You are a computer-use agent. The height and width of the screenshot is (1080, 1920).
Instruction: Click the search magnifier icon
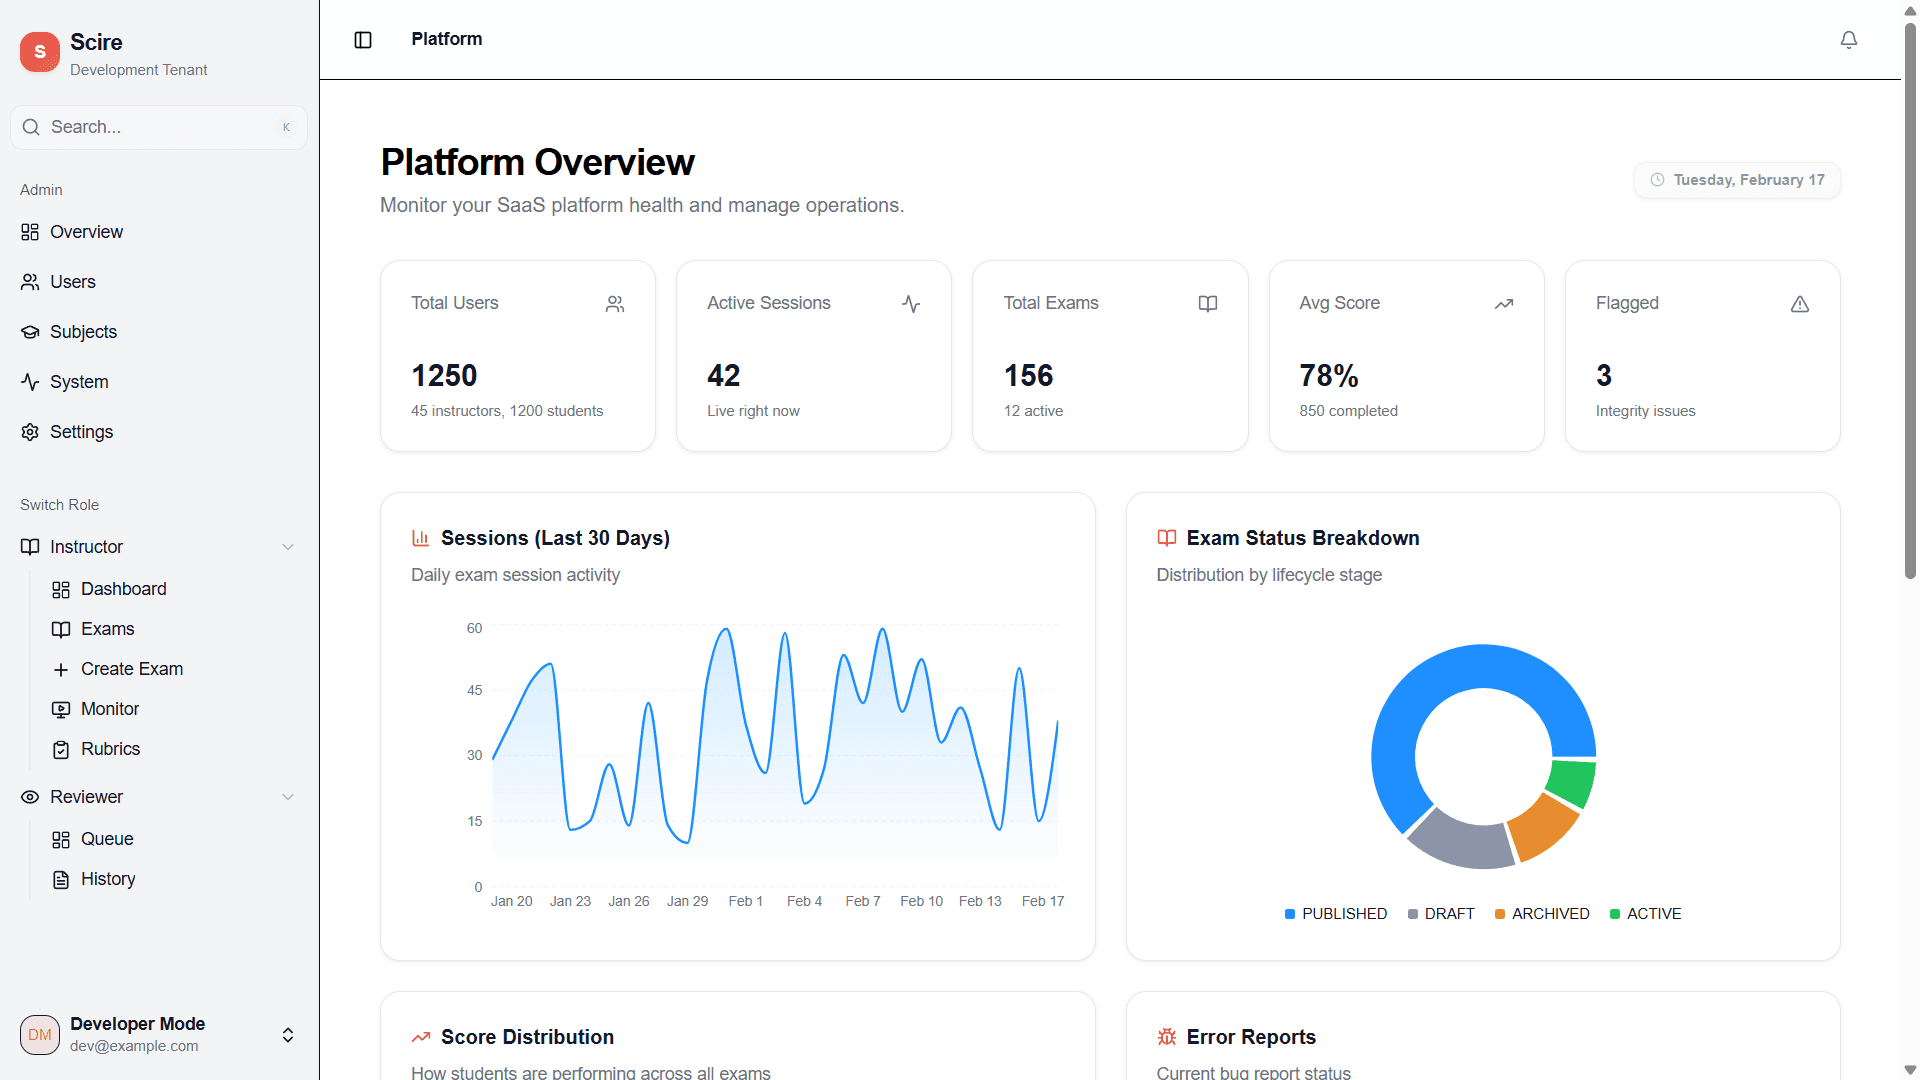click(x=31, y=127)
